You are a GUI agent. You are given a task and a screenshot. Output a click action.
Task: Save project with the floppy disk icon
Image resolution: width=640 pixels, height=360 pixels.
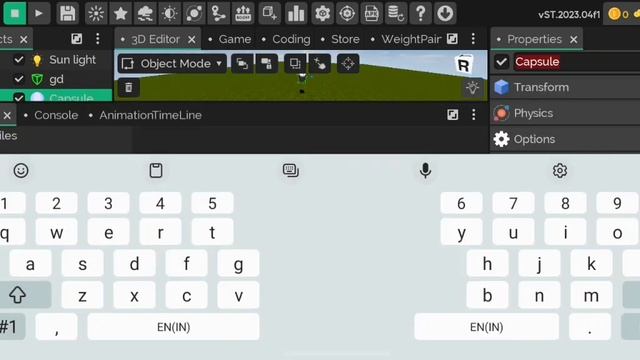point(67,13)
